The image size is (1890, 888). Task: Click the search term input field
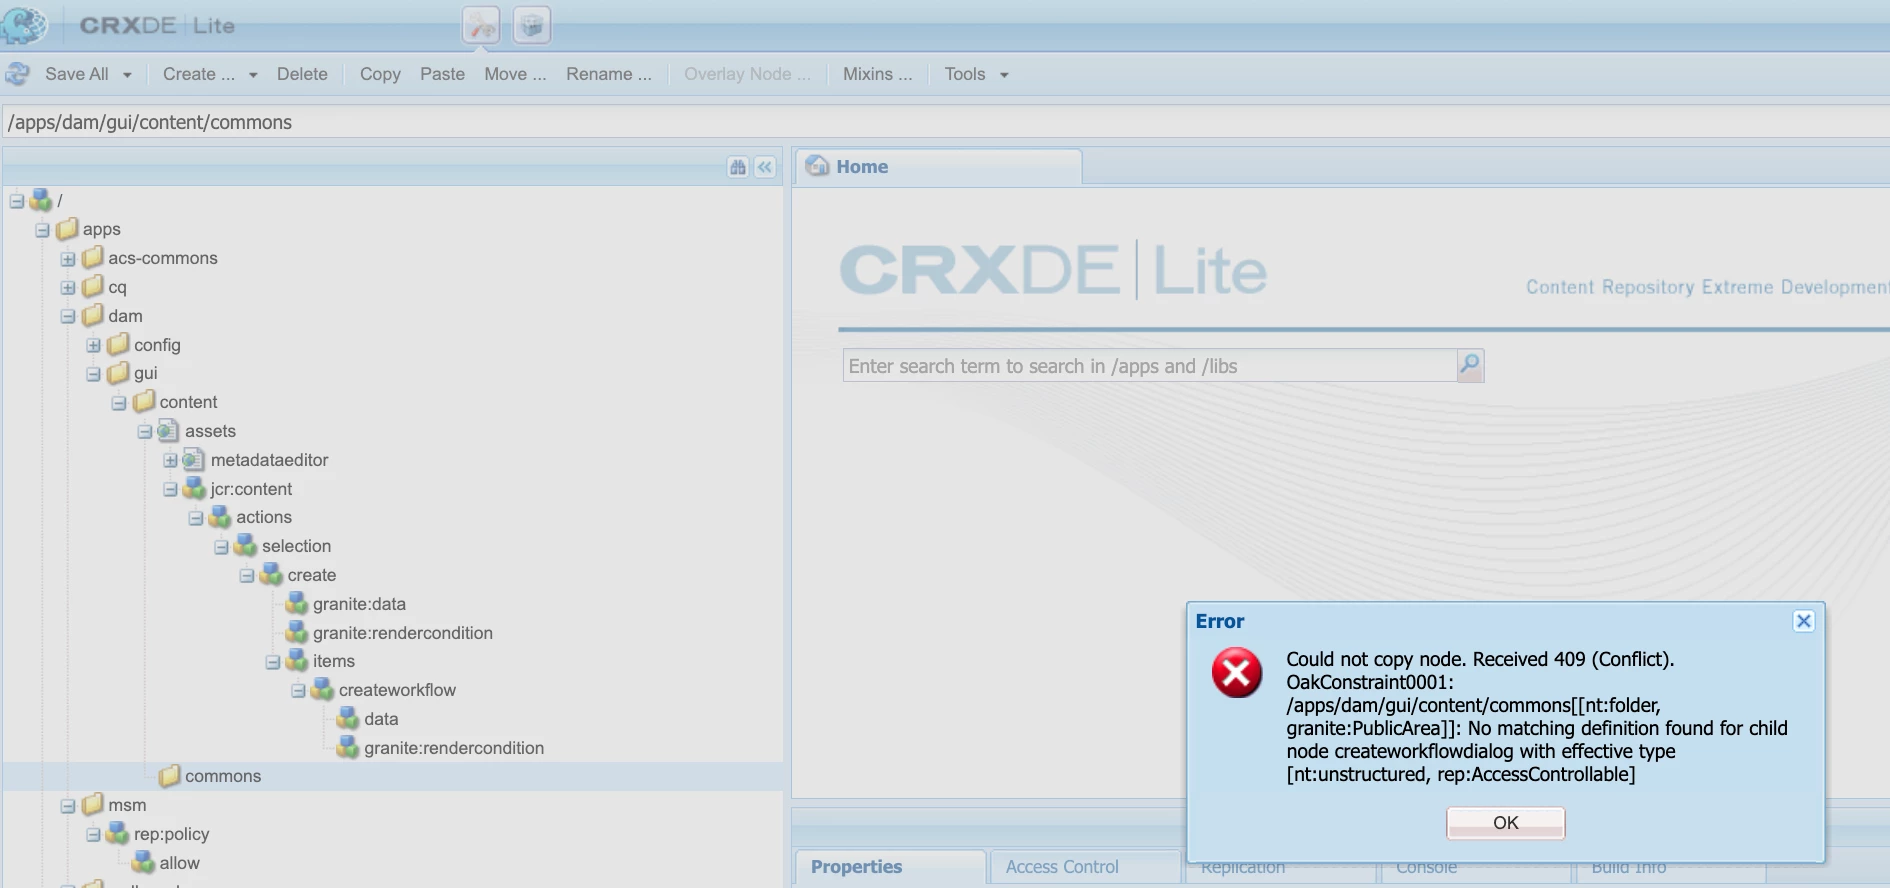point(1150,366)
